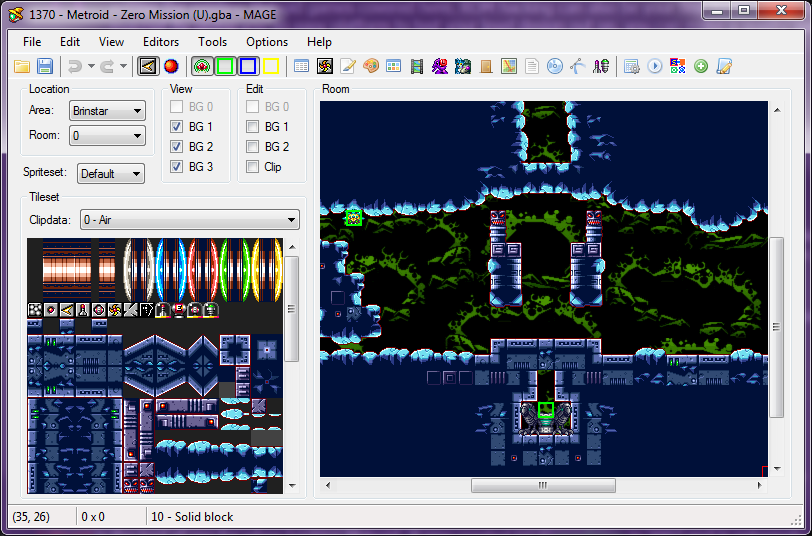The width and height of the screenshot is (812, 536).
Task: Toggle the blue outline square button
Action: click(248, 66)
